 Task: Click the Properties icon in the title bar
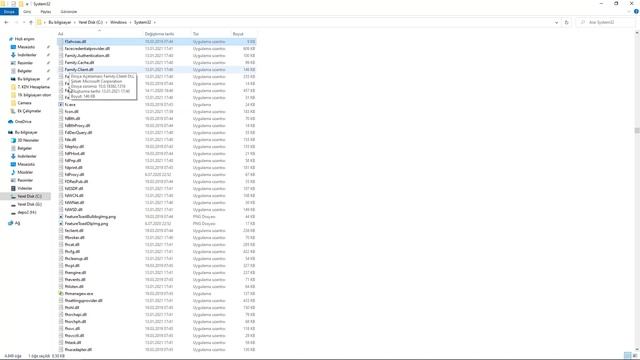(13, 4)
